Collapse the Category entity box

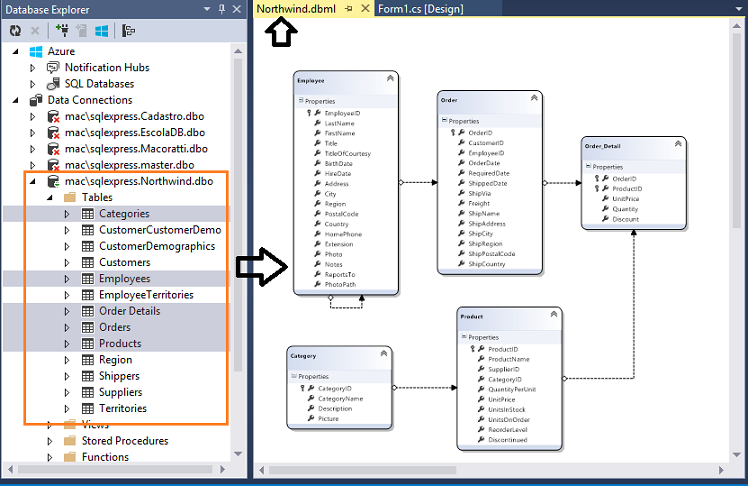(x=384, y=353)
